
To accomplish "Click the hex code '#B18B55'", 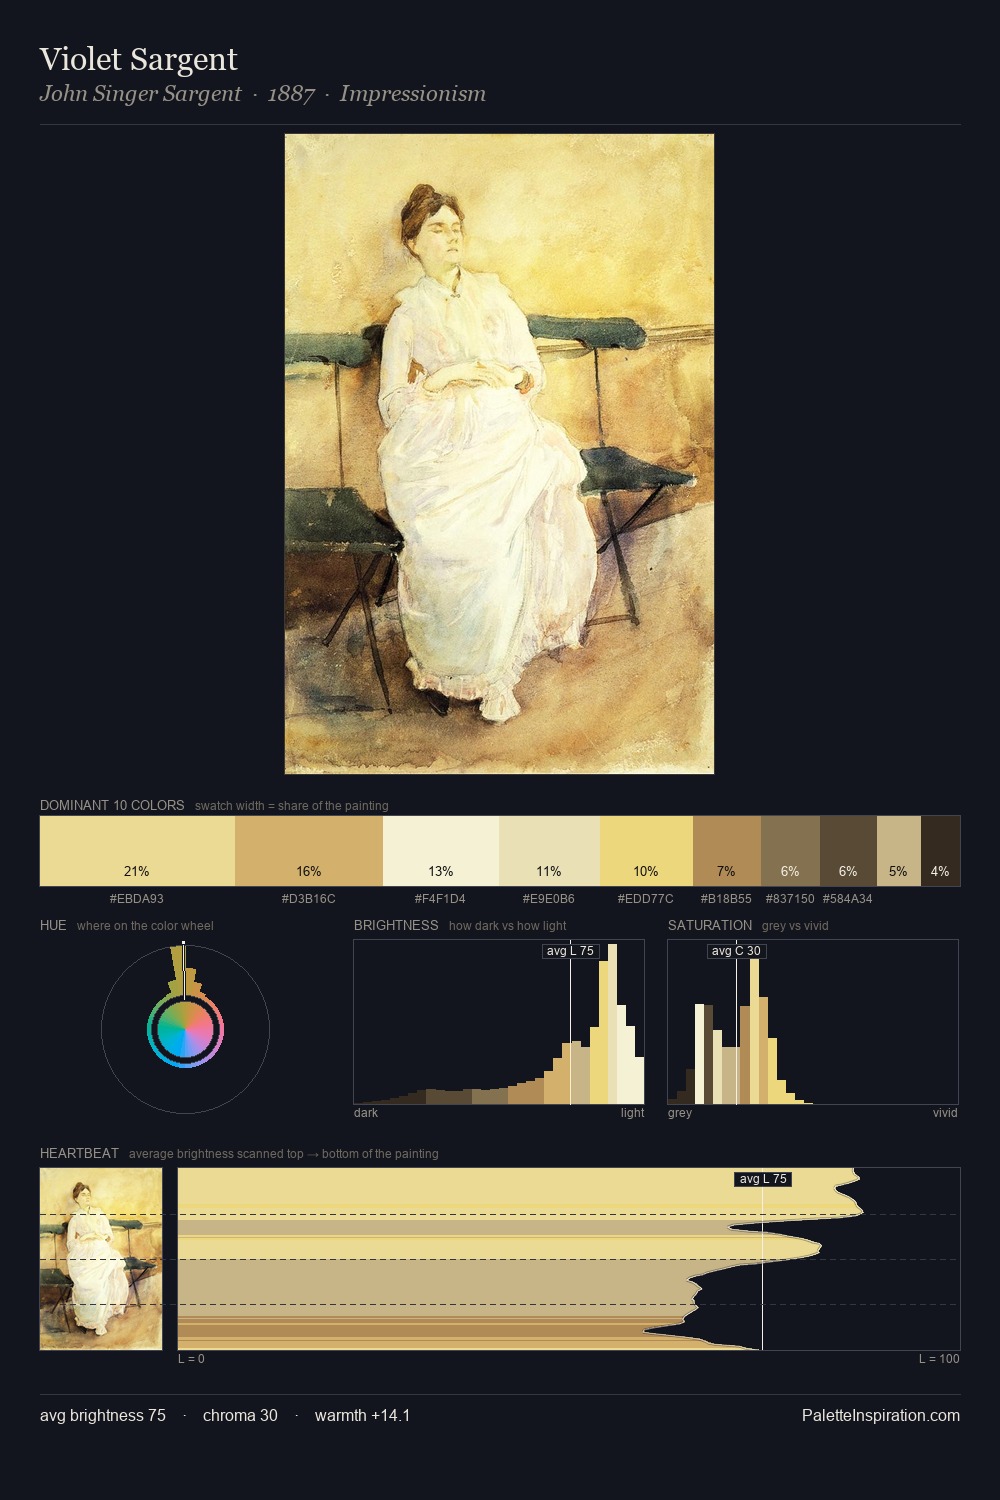I will click(726, 899).
